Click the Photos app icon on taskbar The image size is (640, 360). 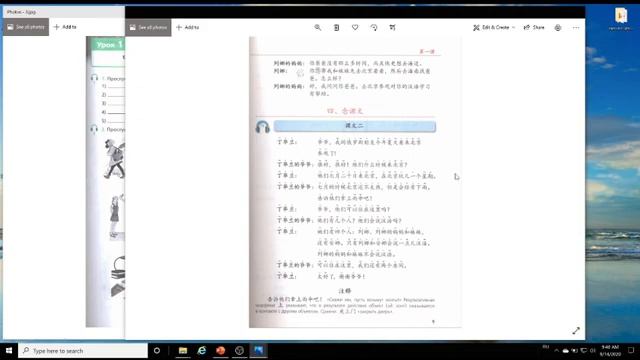(258, 351)
